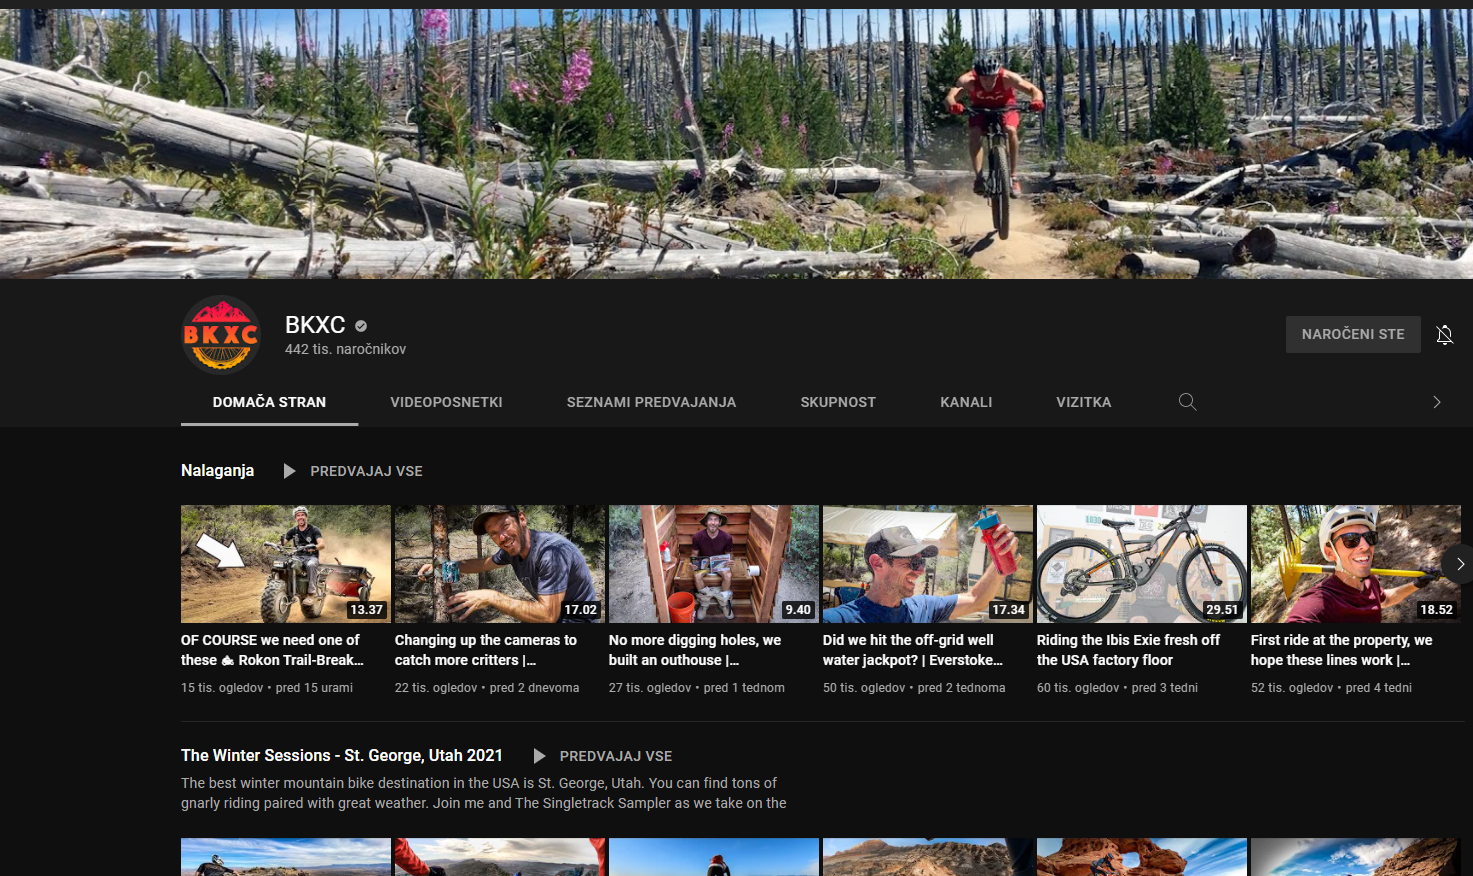Screen dimensions: 1473x876
Task: Open The Winter Sessions - St. George playlist title
Action: (342, 756)
